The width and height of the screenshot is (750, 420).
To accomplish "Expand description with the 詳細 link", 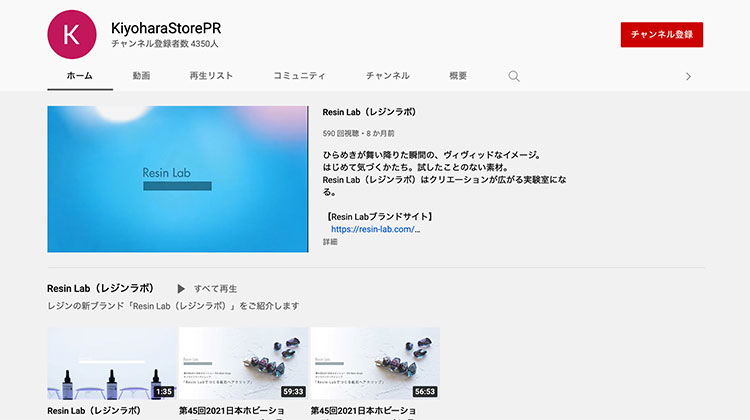I will pyautogui.click(x=330, y=242).
